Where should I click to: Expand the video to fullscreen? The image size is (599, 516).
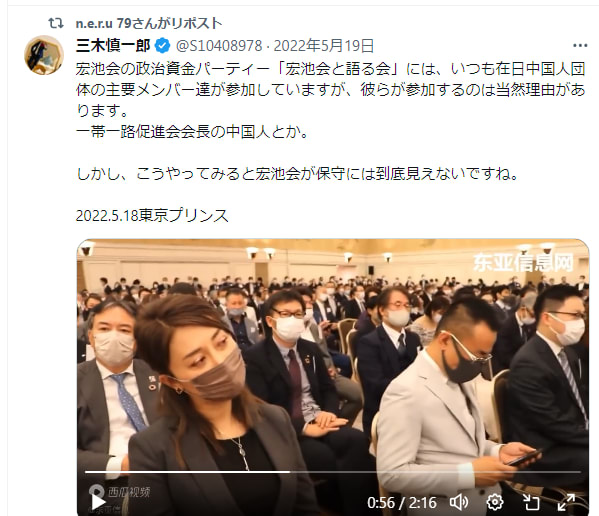tap(566, 502)
